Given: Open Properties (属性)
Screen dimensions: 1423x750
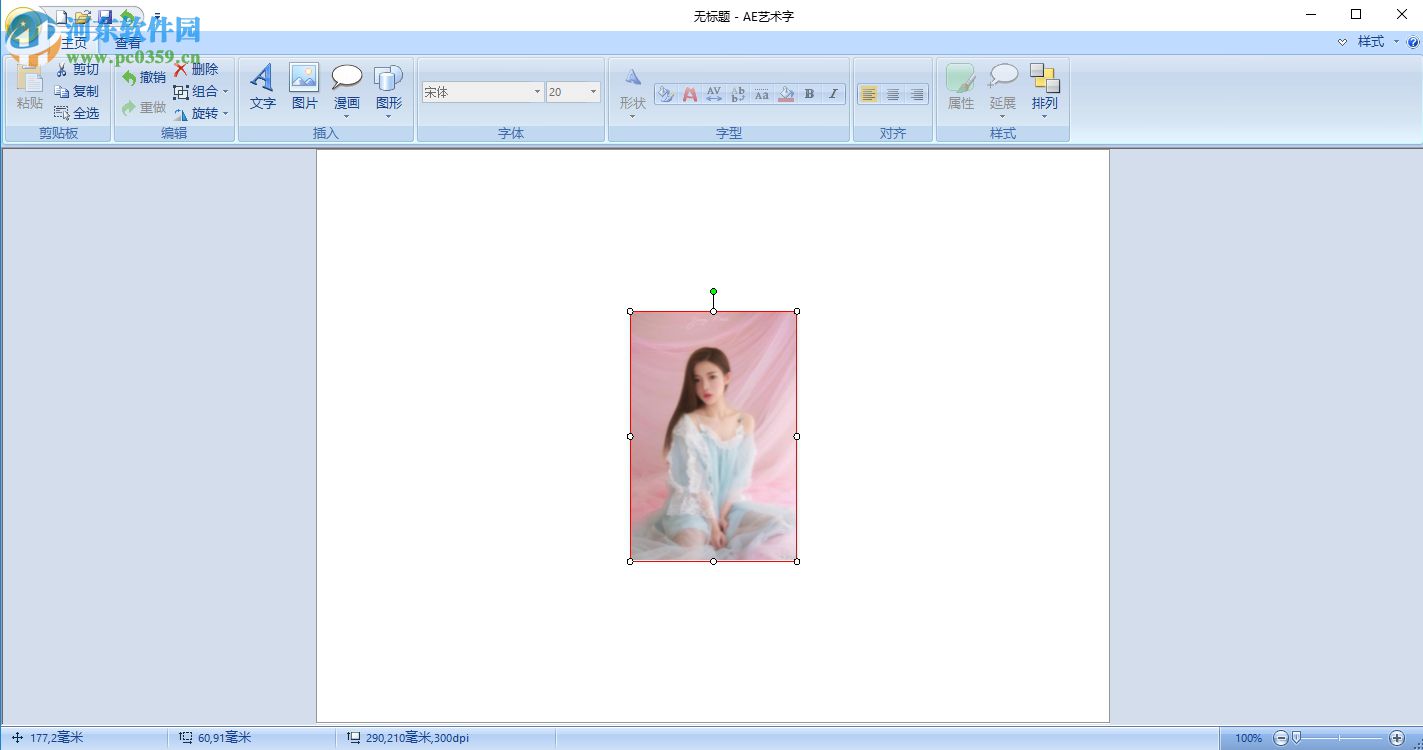Looking at the screenshot, I should tap(960, 88).
